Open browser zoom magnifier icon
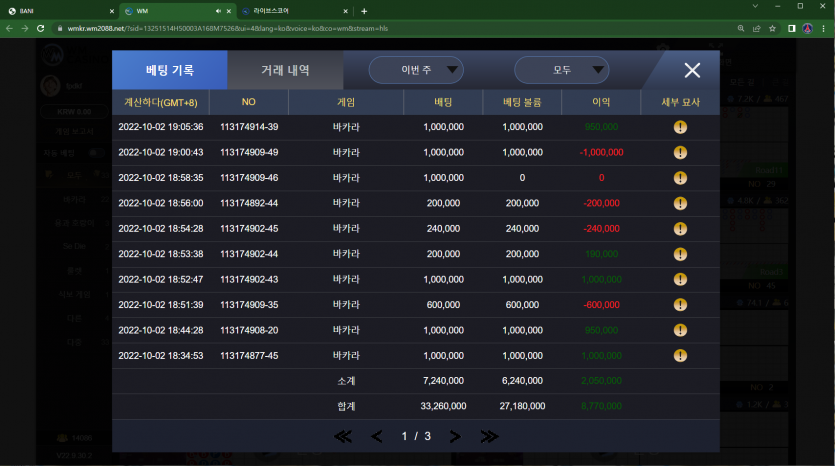Image resolution: width=835 pixels, height=466 pixels. 741,29
